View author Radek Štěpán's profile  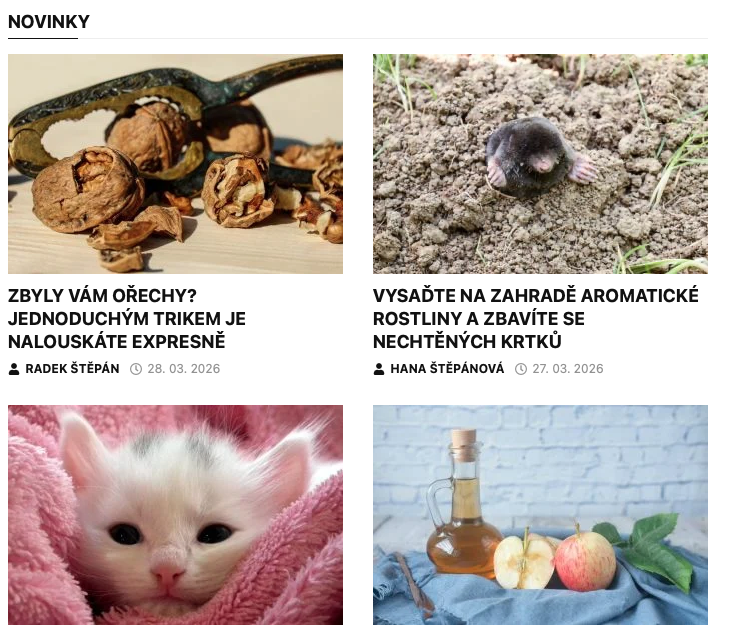[x=72, y=369]
